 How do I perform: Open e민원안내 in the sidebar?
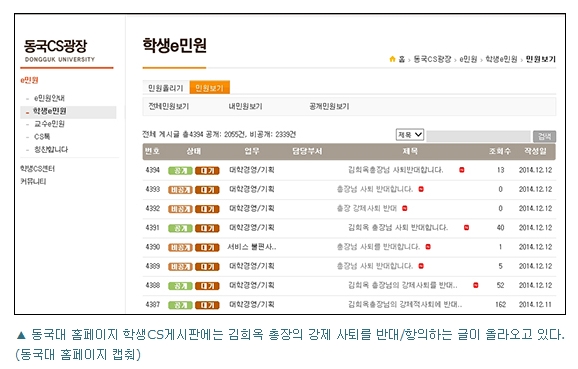(49, 98)
